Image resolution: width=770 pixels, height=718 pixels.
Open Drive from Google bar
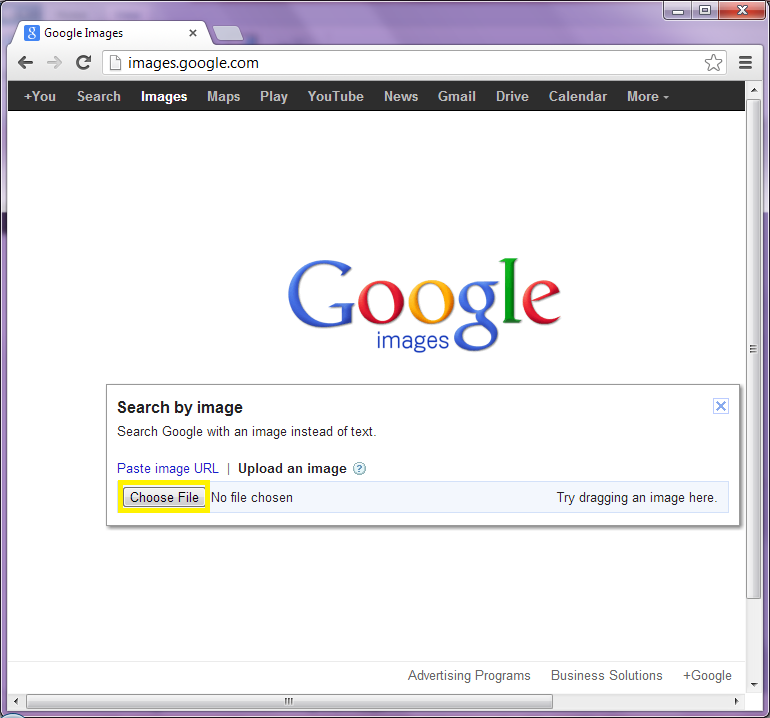point(512,96)
